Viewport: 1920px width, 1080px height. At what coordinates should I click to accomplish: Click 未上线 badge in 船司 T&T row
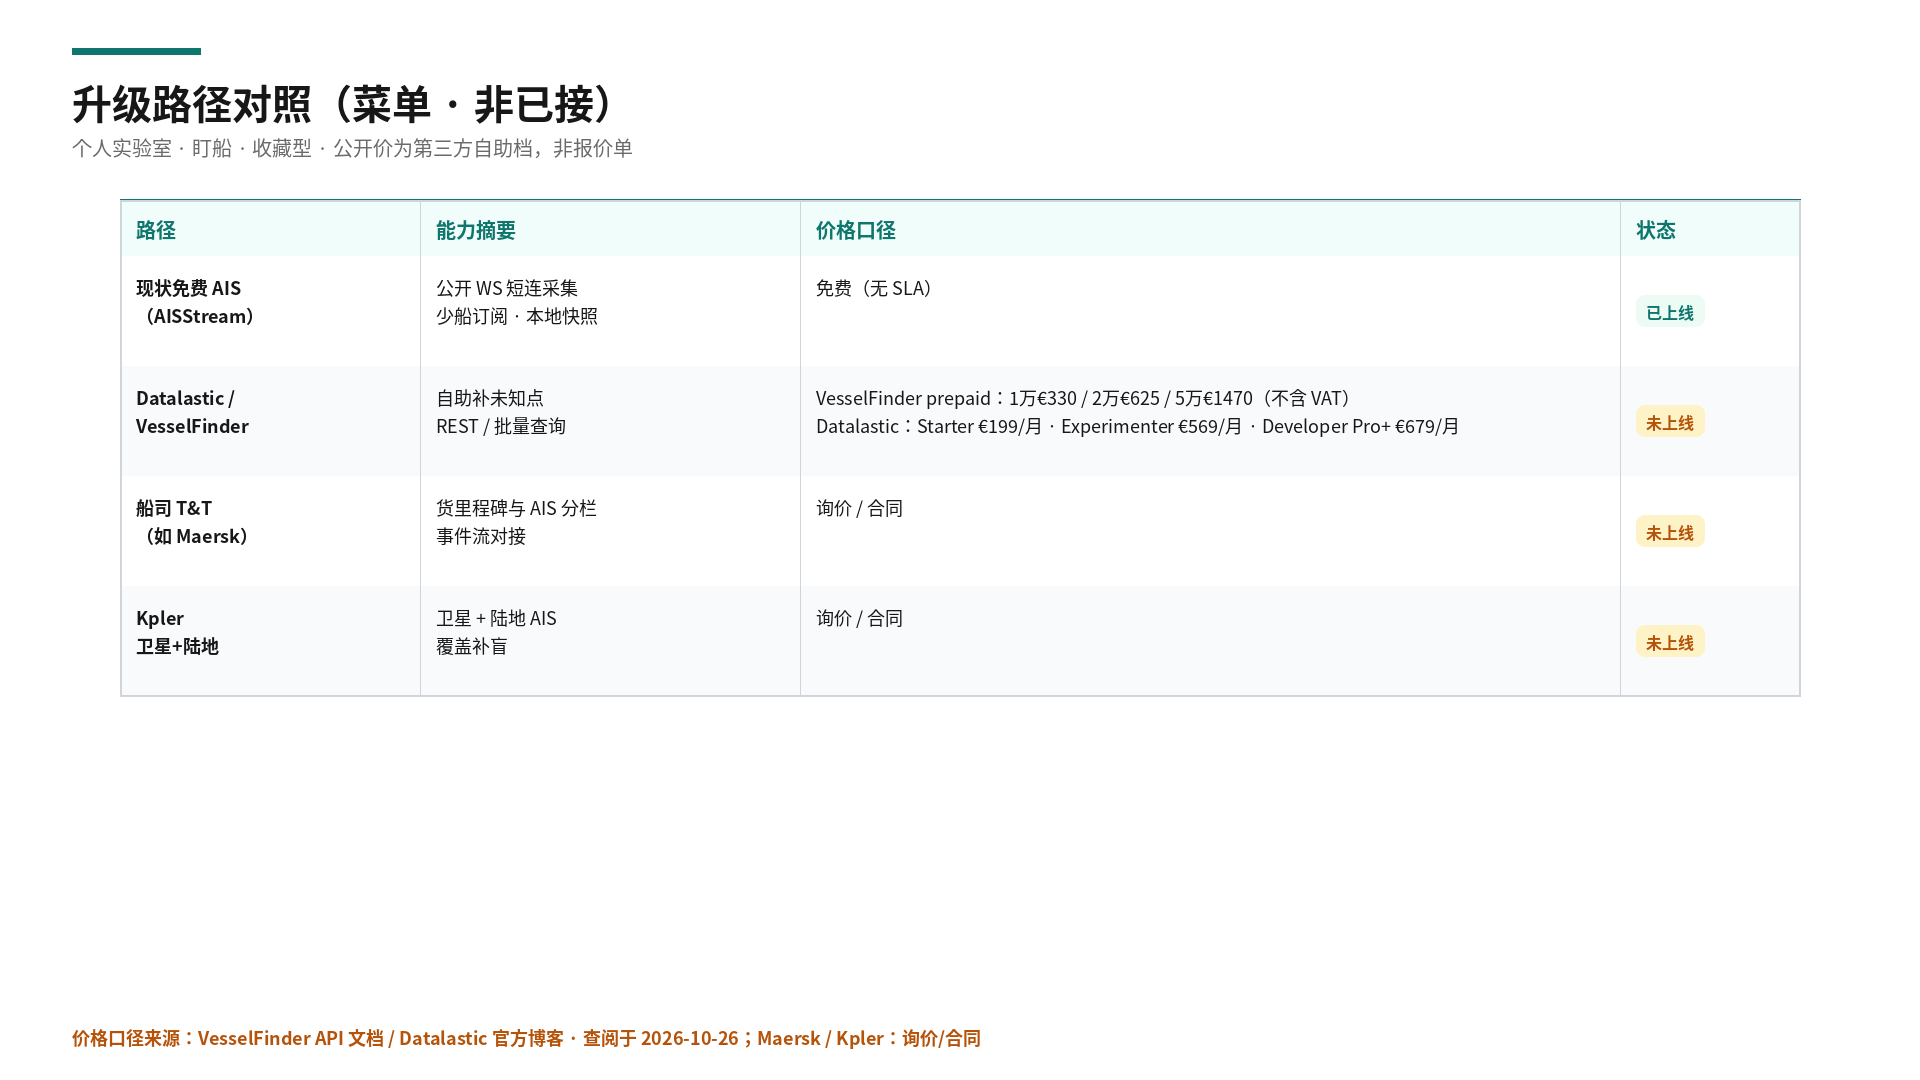coord(1670,532)
